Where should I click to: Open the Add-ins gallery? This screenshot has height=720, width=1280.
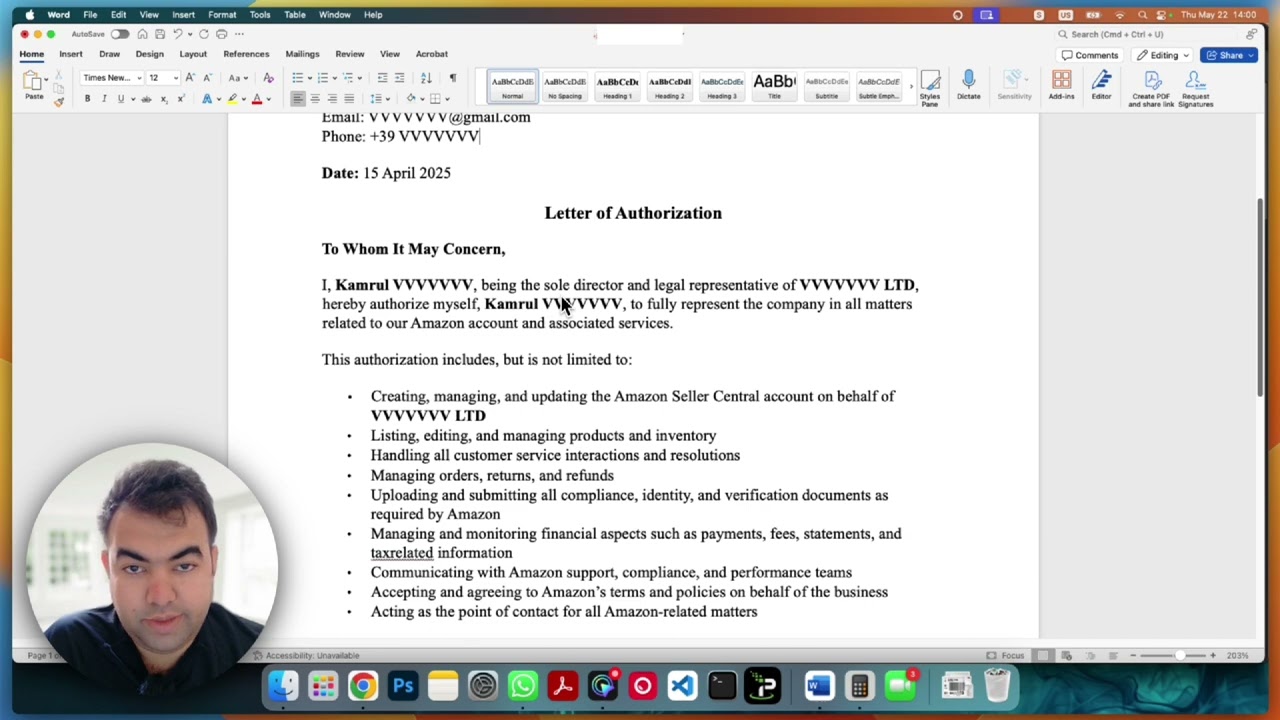point(1061,86)
